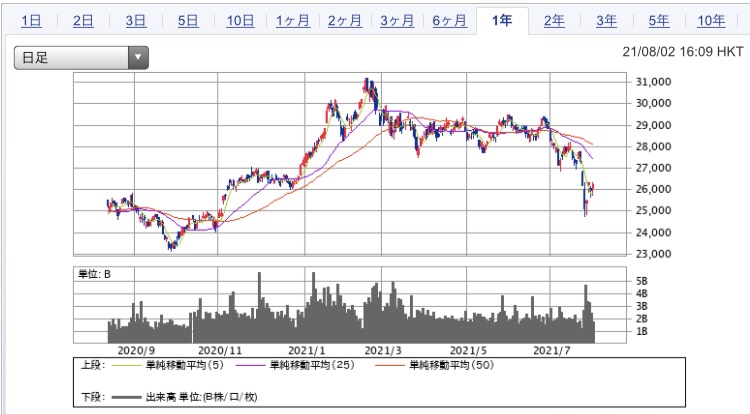Click the 2021/5 date axis label
Screen dimensions: 750x414
pyautogui.click(x=468, y=350)
